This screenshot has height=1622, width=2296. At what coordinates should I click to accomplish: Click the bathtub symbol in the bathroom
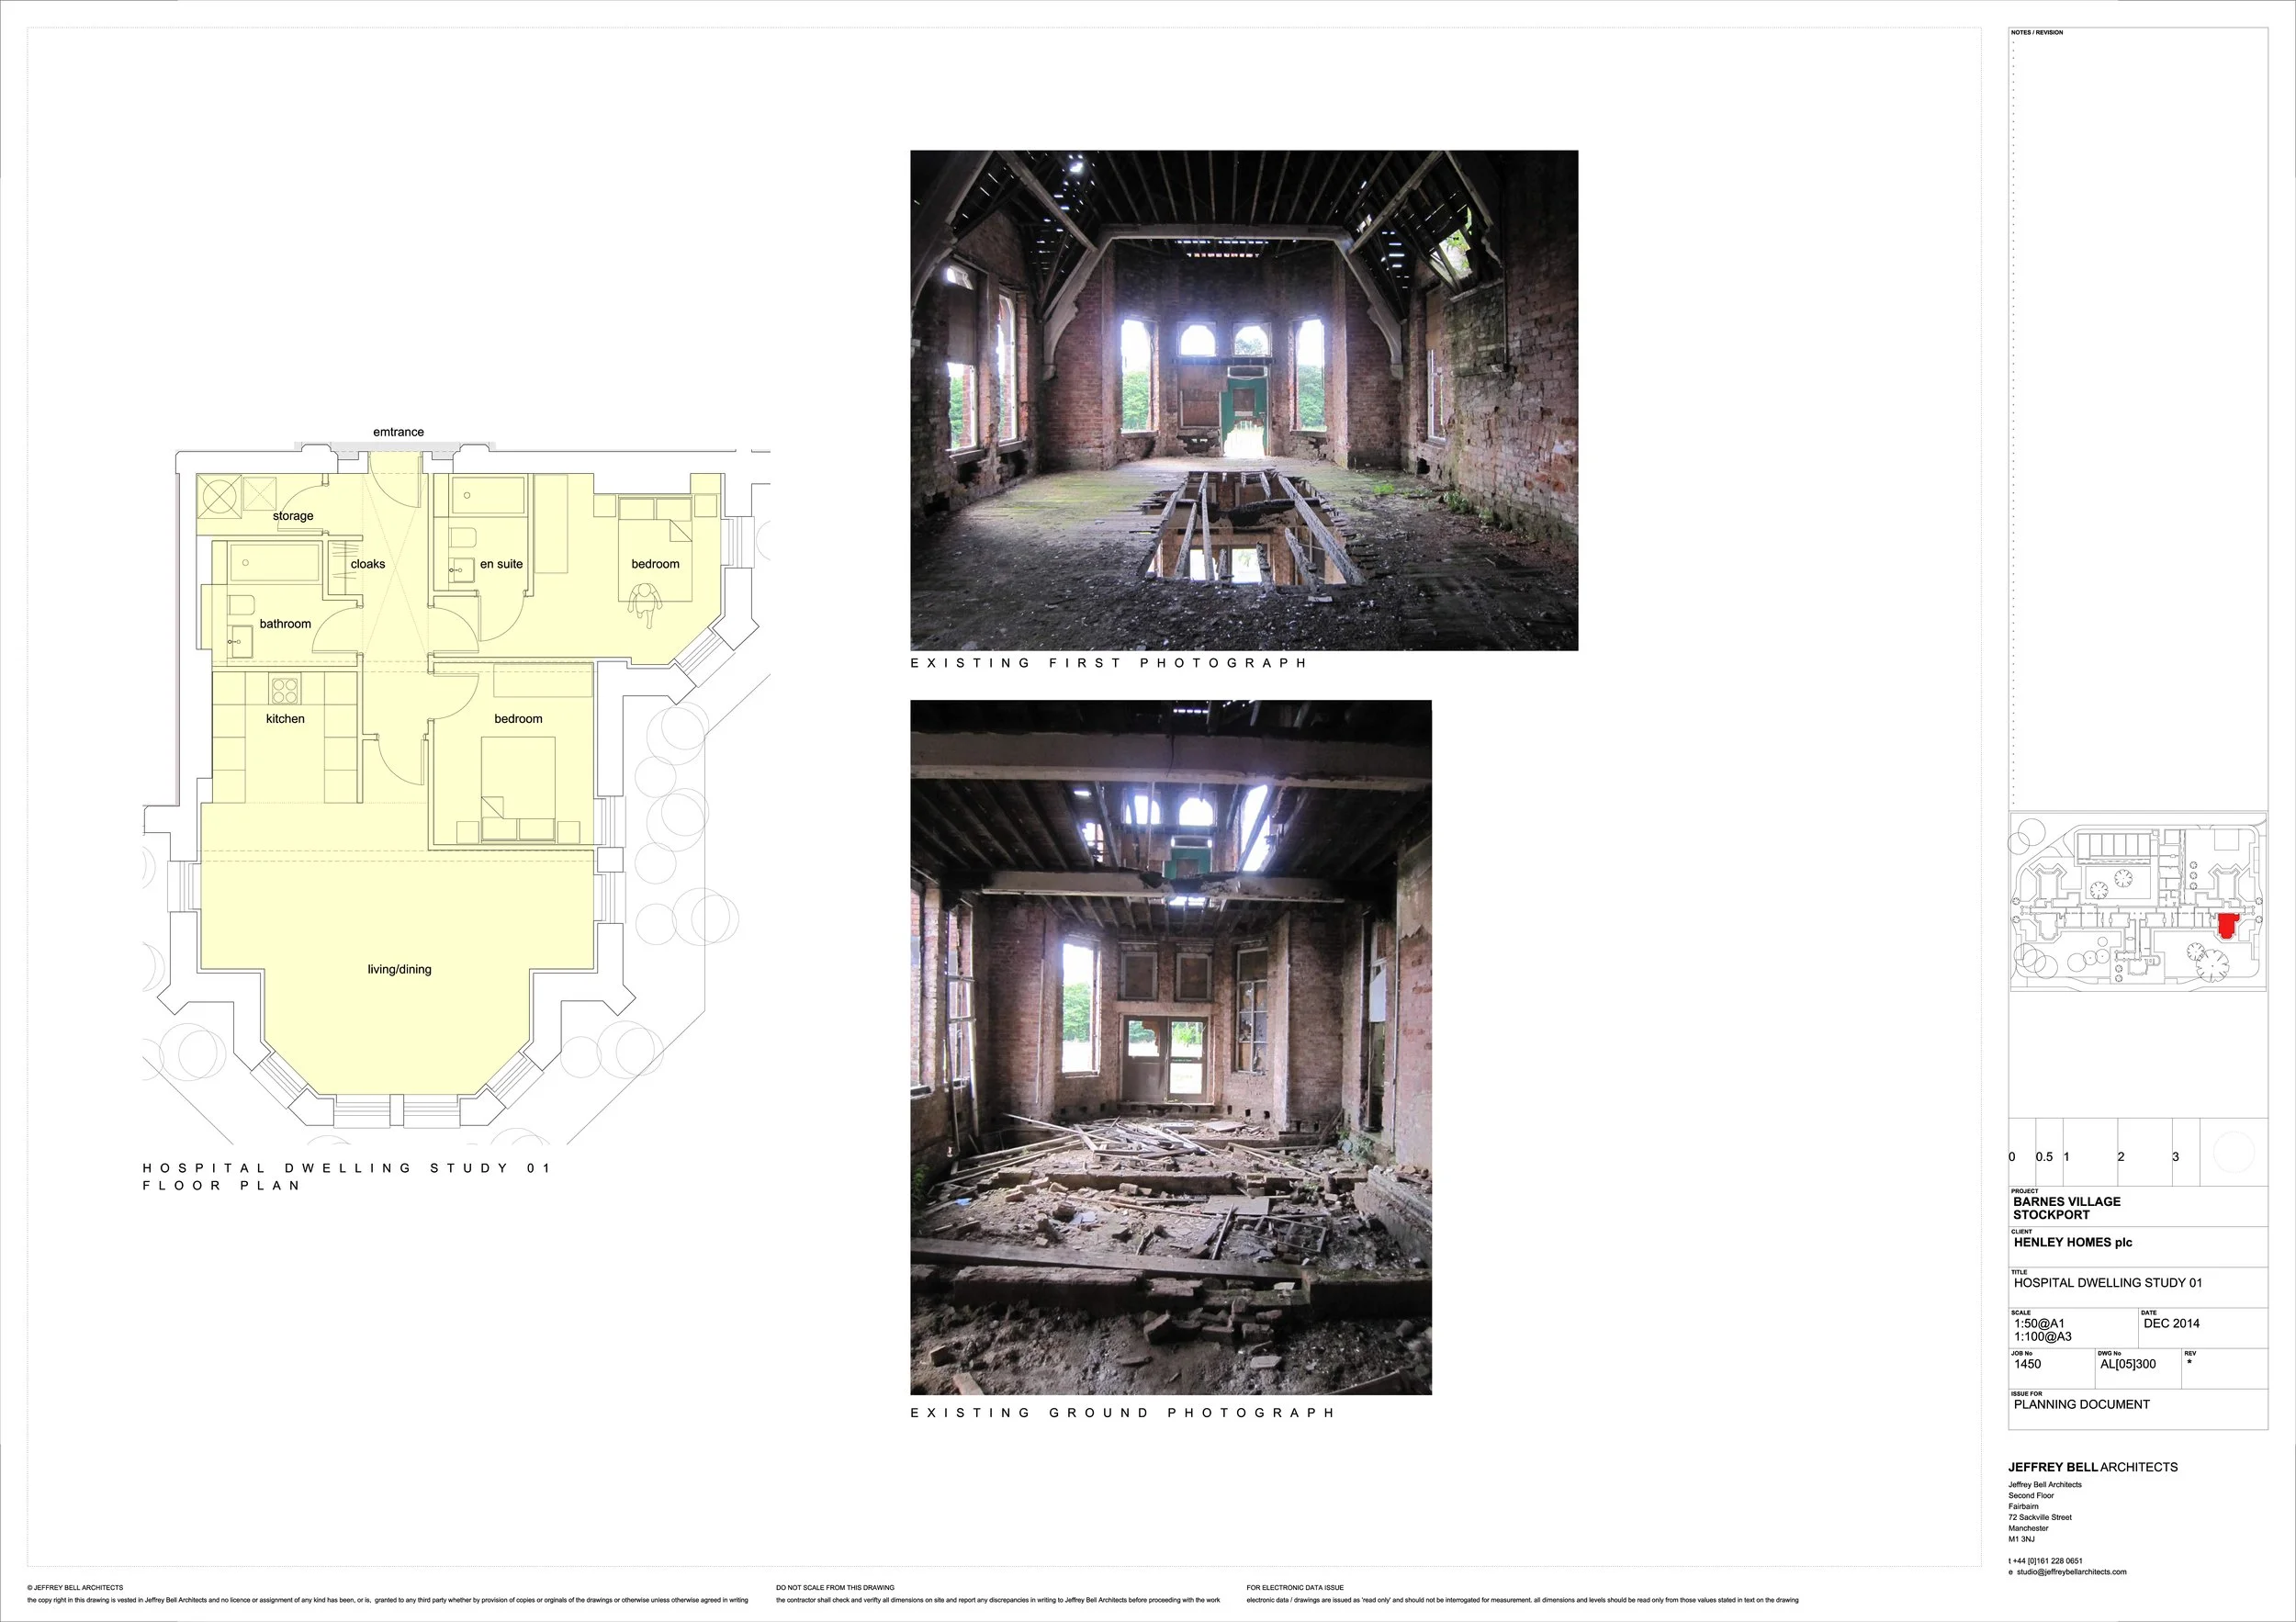click(x=274, y=563)
